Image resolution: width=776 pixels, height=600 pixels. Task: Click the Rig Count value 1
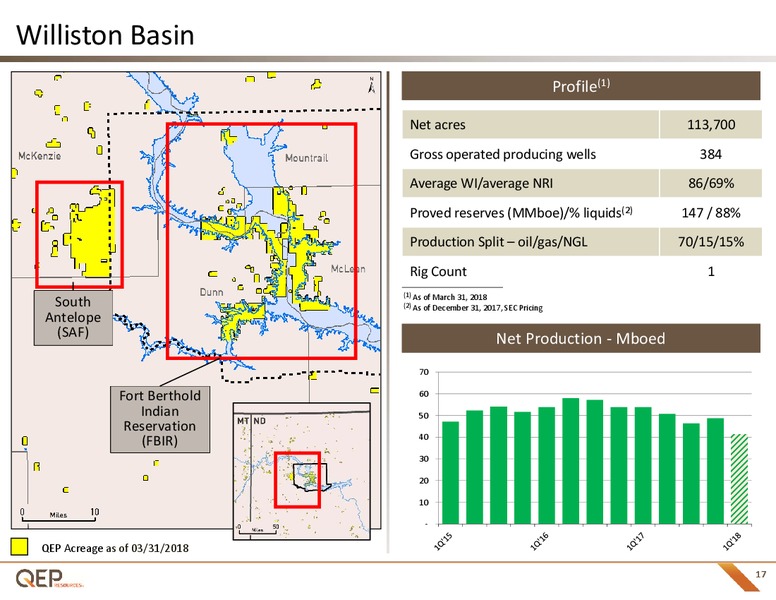pos(711,271)
